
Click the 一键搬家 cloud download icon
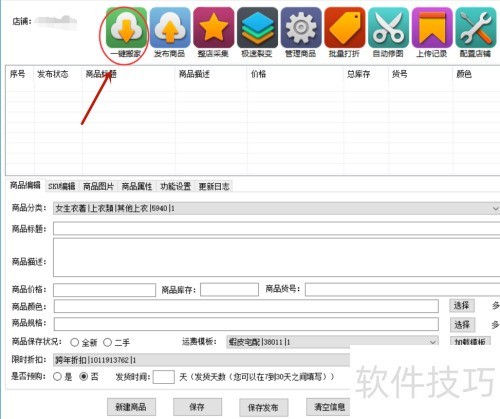point(126,28)
